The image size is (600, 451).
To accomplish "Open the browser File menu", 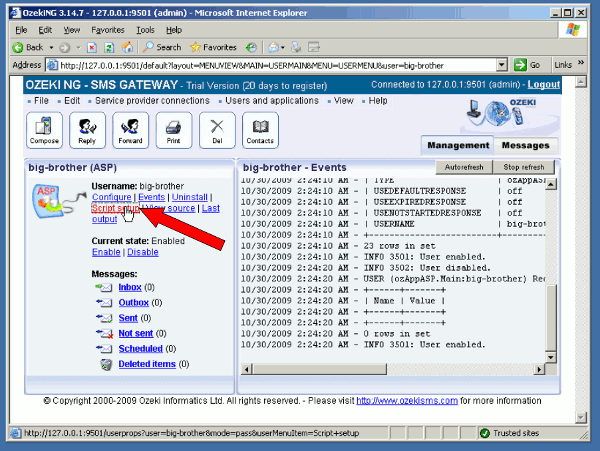I will click(x=21, y=30).
